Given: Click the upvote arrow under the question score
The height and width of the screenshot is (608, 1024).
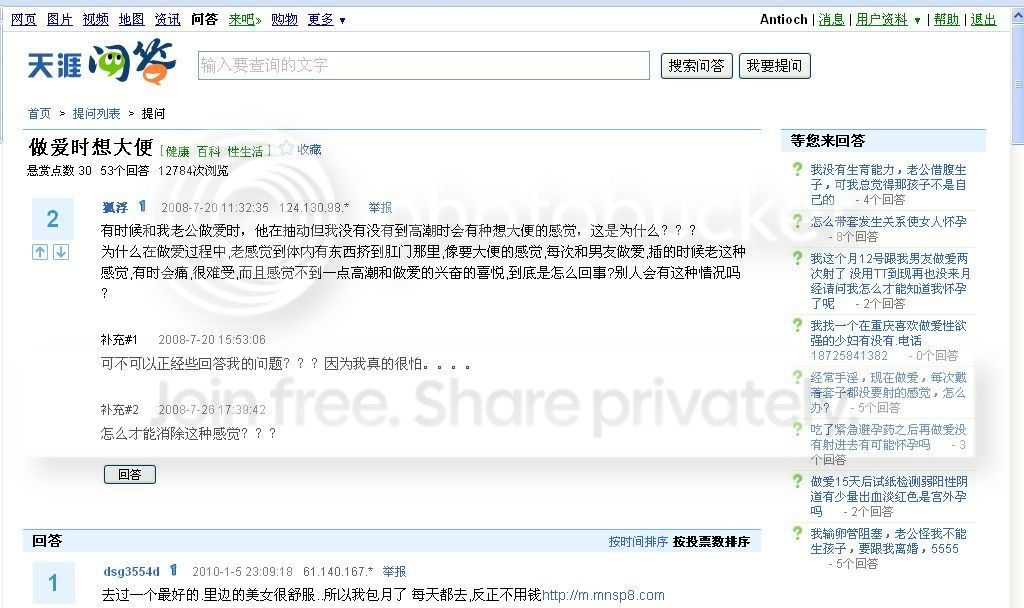Looking at the screenshot, I should click(x=40, y=252).
